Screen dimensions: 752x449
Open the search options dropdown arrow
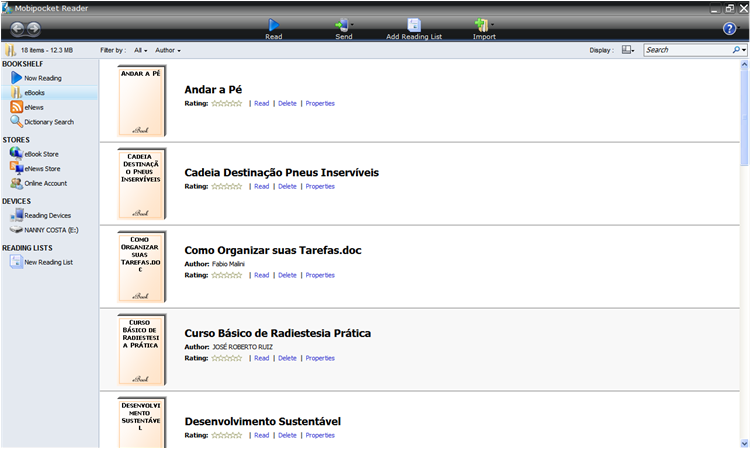pyautogui.click(x=744, y=50)
